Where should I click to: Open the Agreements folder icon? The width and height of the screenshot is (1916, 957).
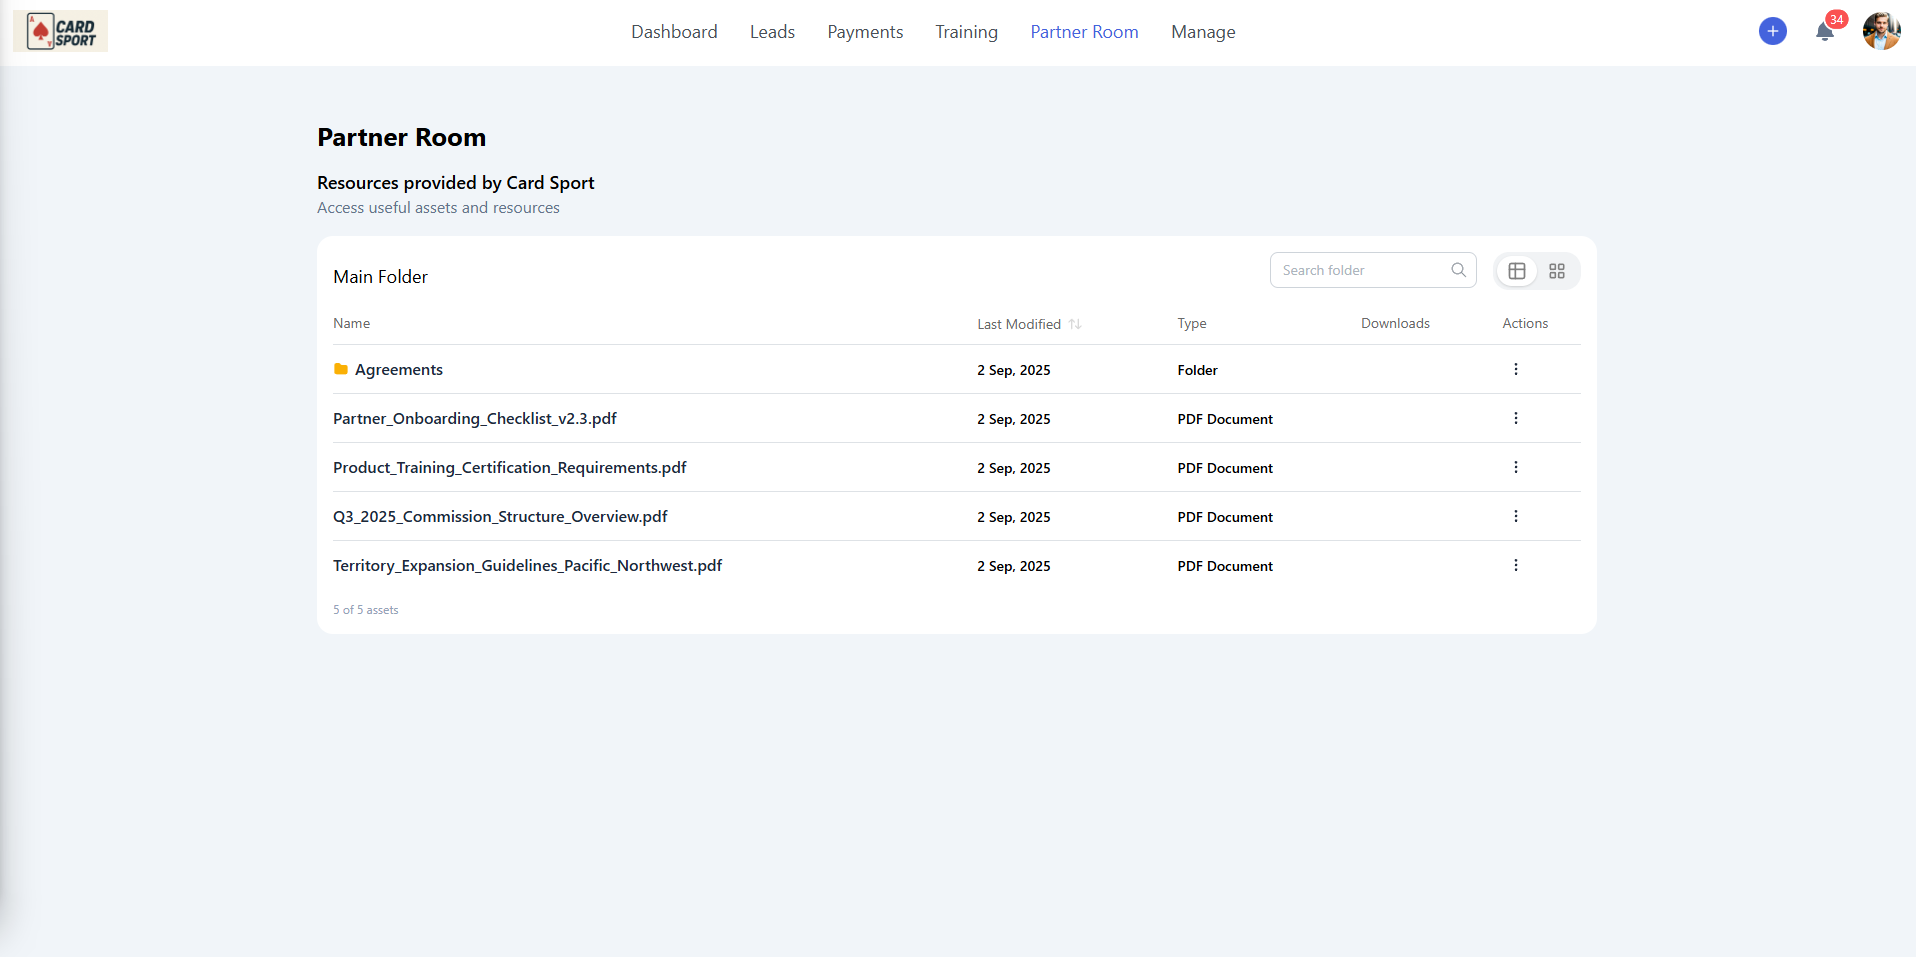341,369
